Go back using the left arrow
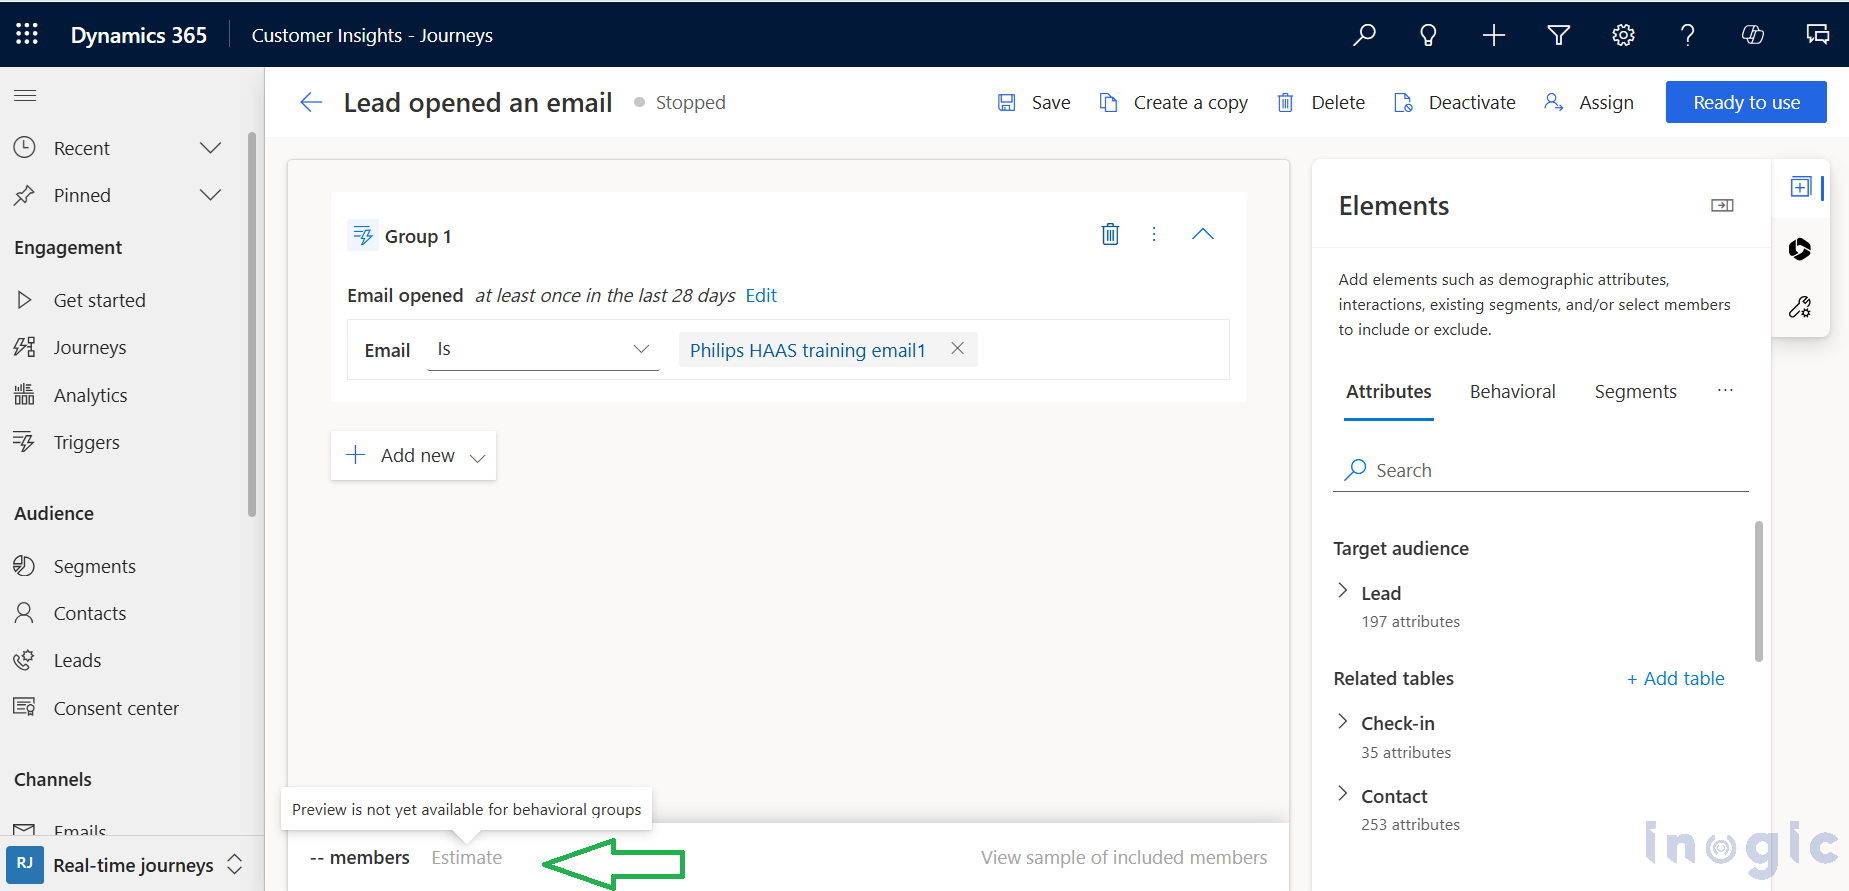This screenshot has height=891, width=1849. pos(311,102)
